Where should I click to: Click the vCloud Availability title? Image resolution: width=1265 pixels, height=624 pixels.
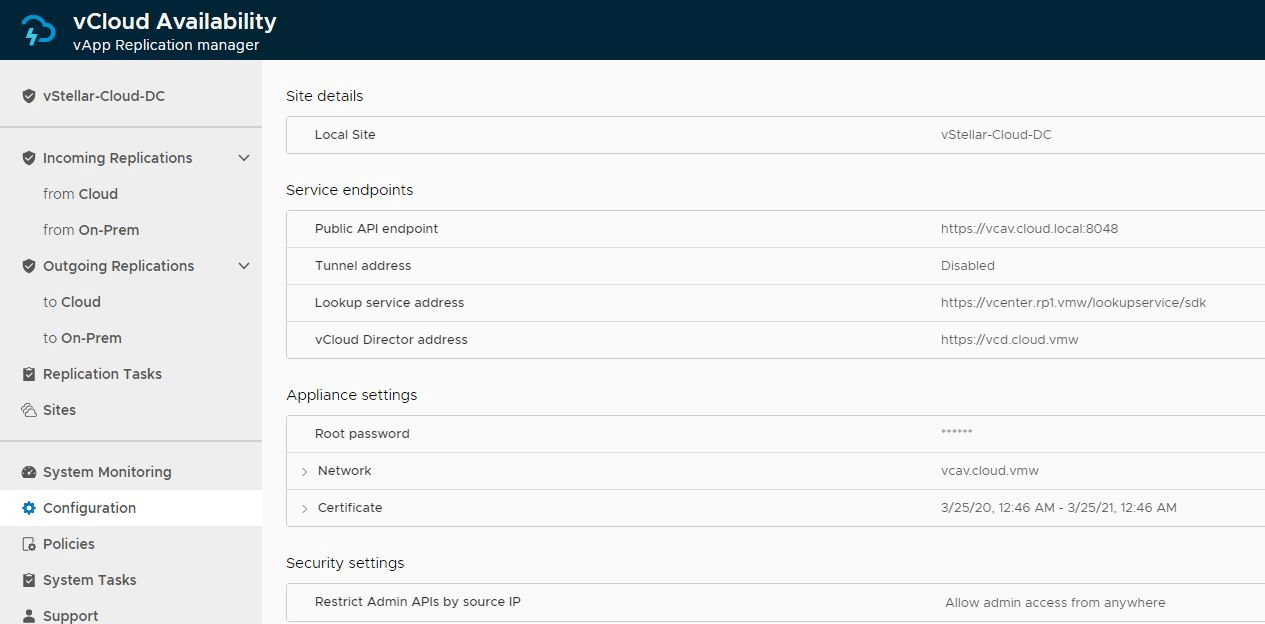tap(175, 21)
